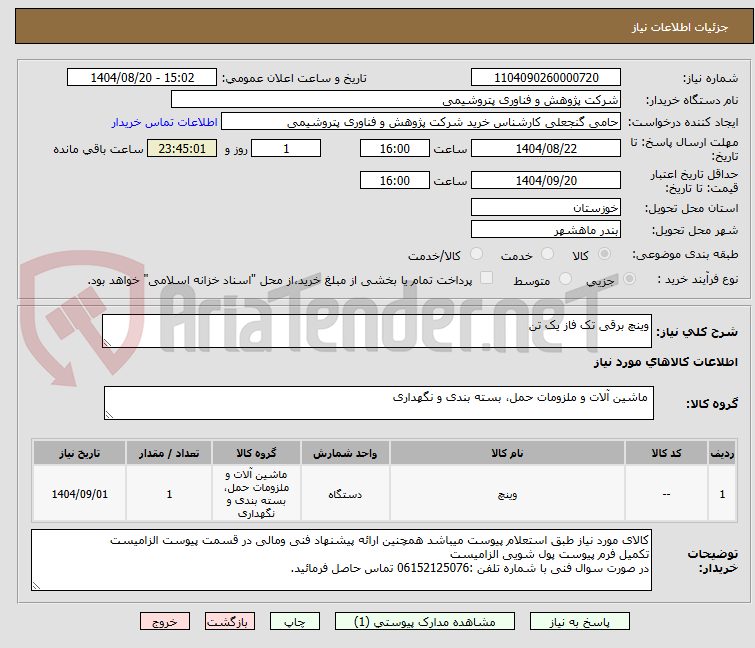The height and width of the screenshot is (648, 755).
Task: Click the ردیف column header
Action: [x=722, y=453]
